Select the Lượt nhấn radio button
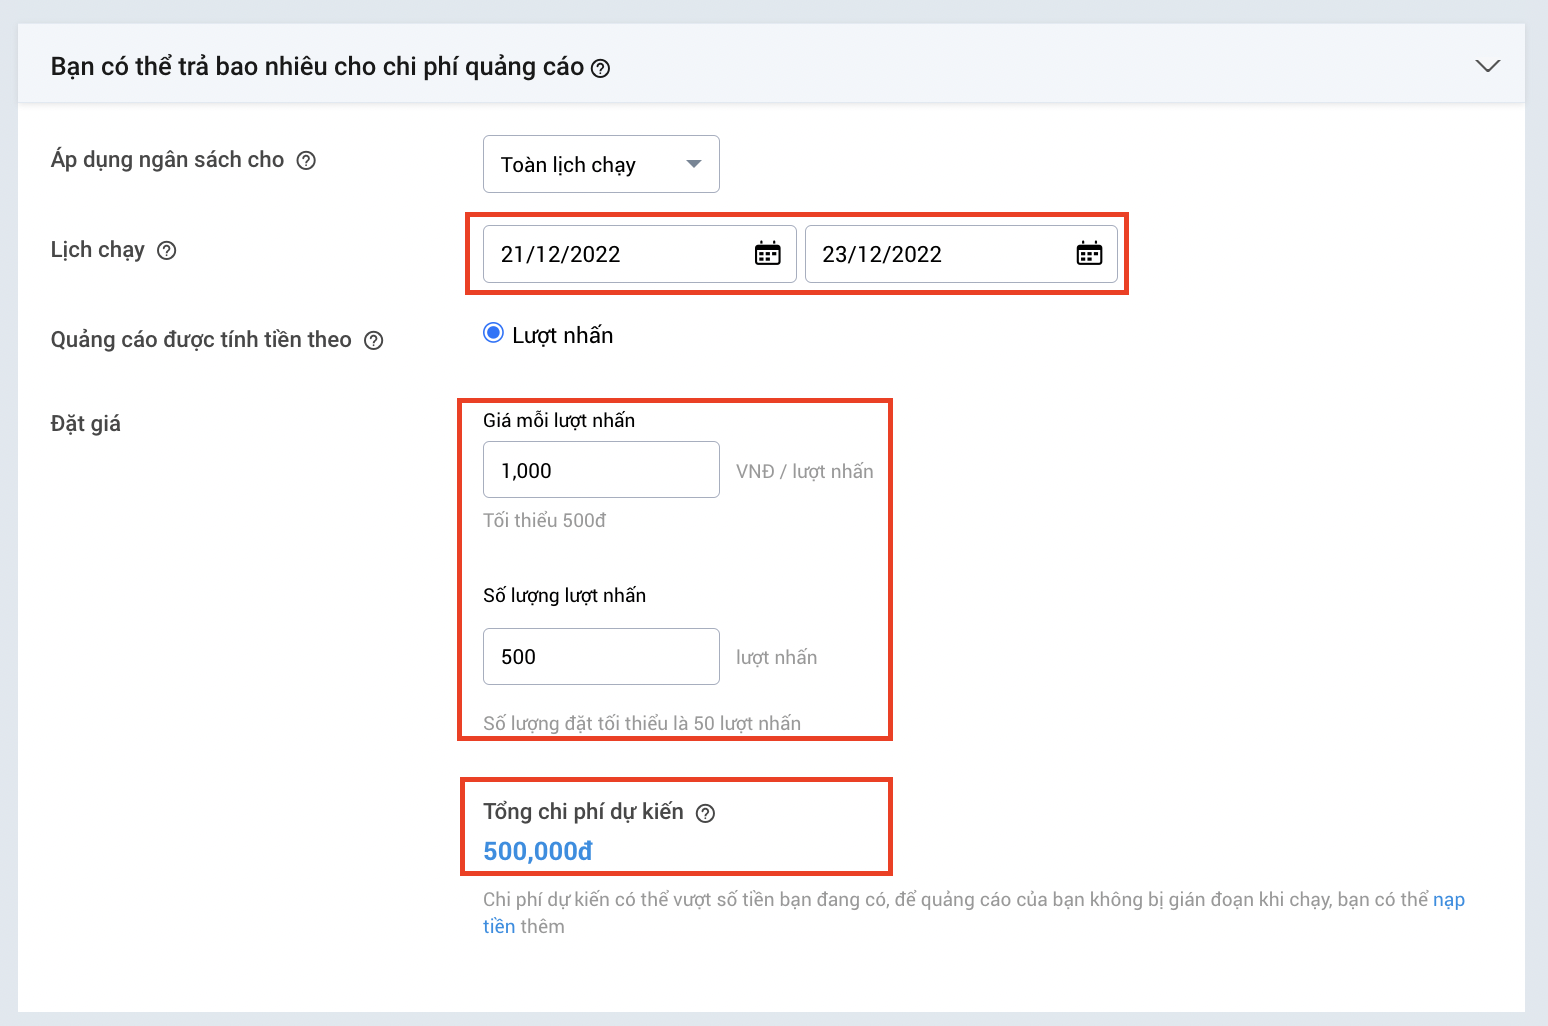1548x1026 pixels. tap(493, 333)
